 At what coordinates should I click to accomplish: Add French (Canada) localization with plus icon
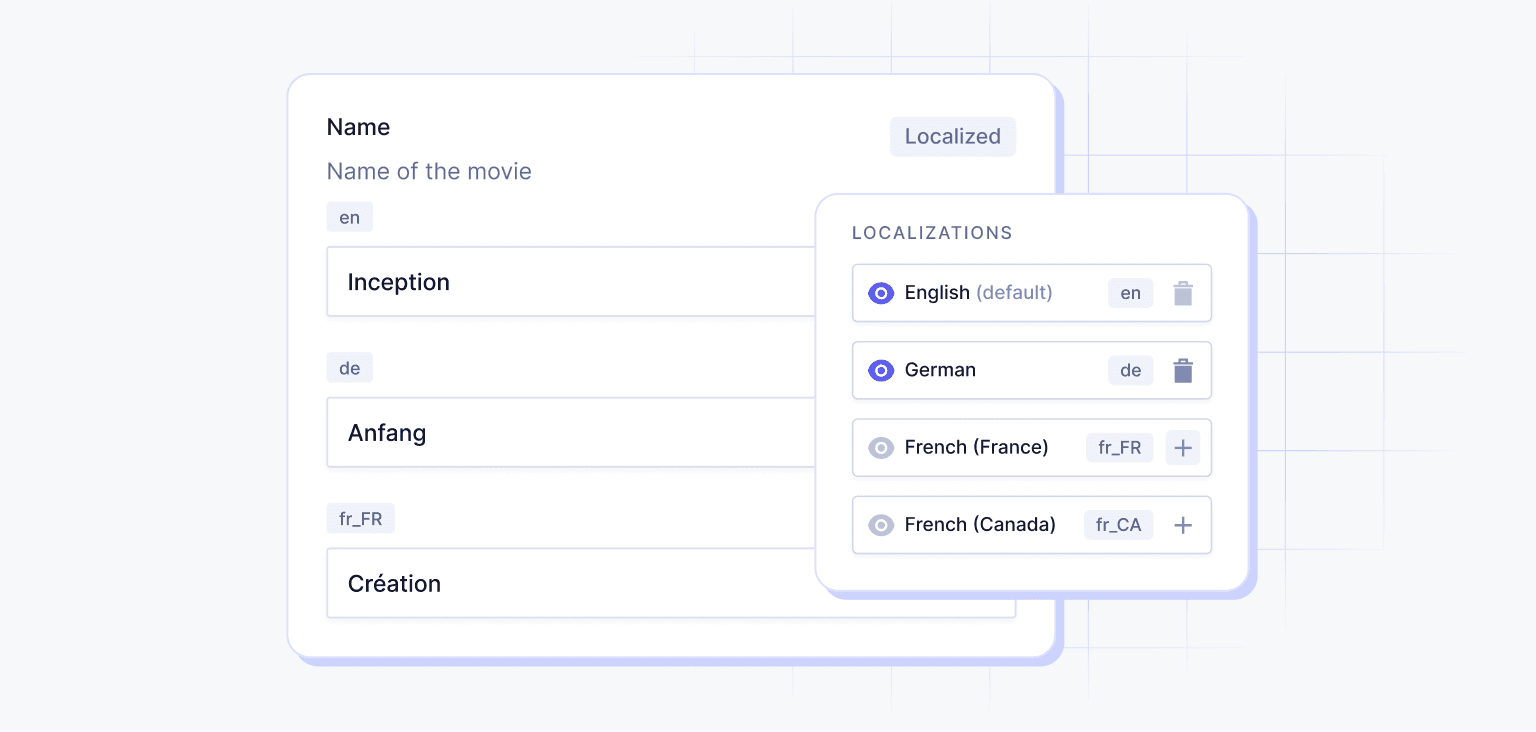1183,525
